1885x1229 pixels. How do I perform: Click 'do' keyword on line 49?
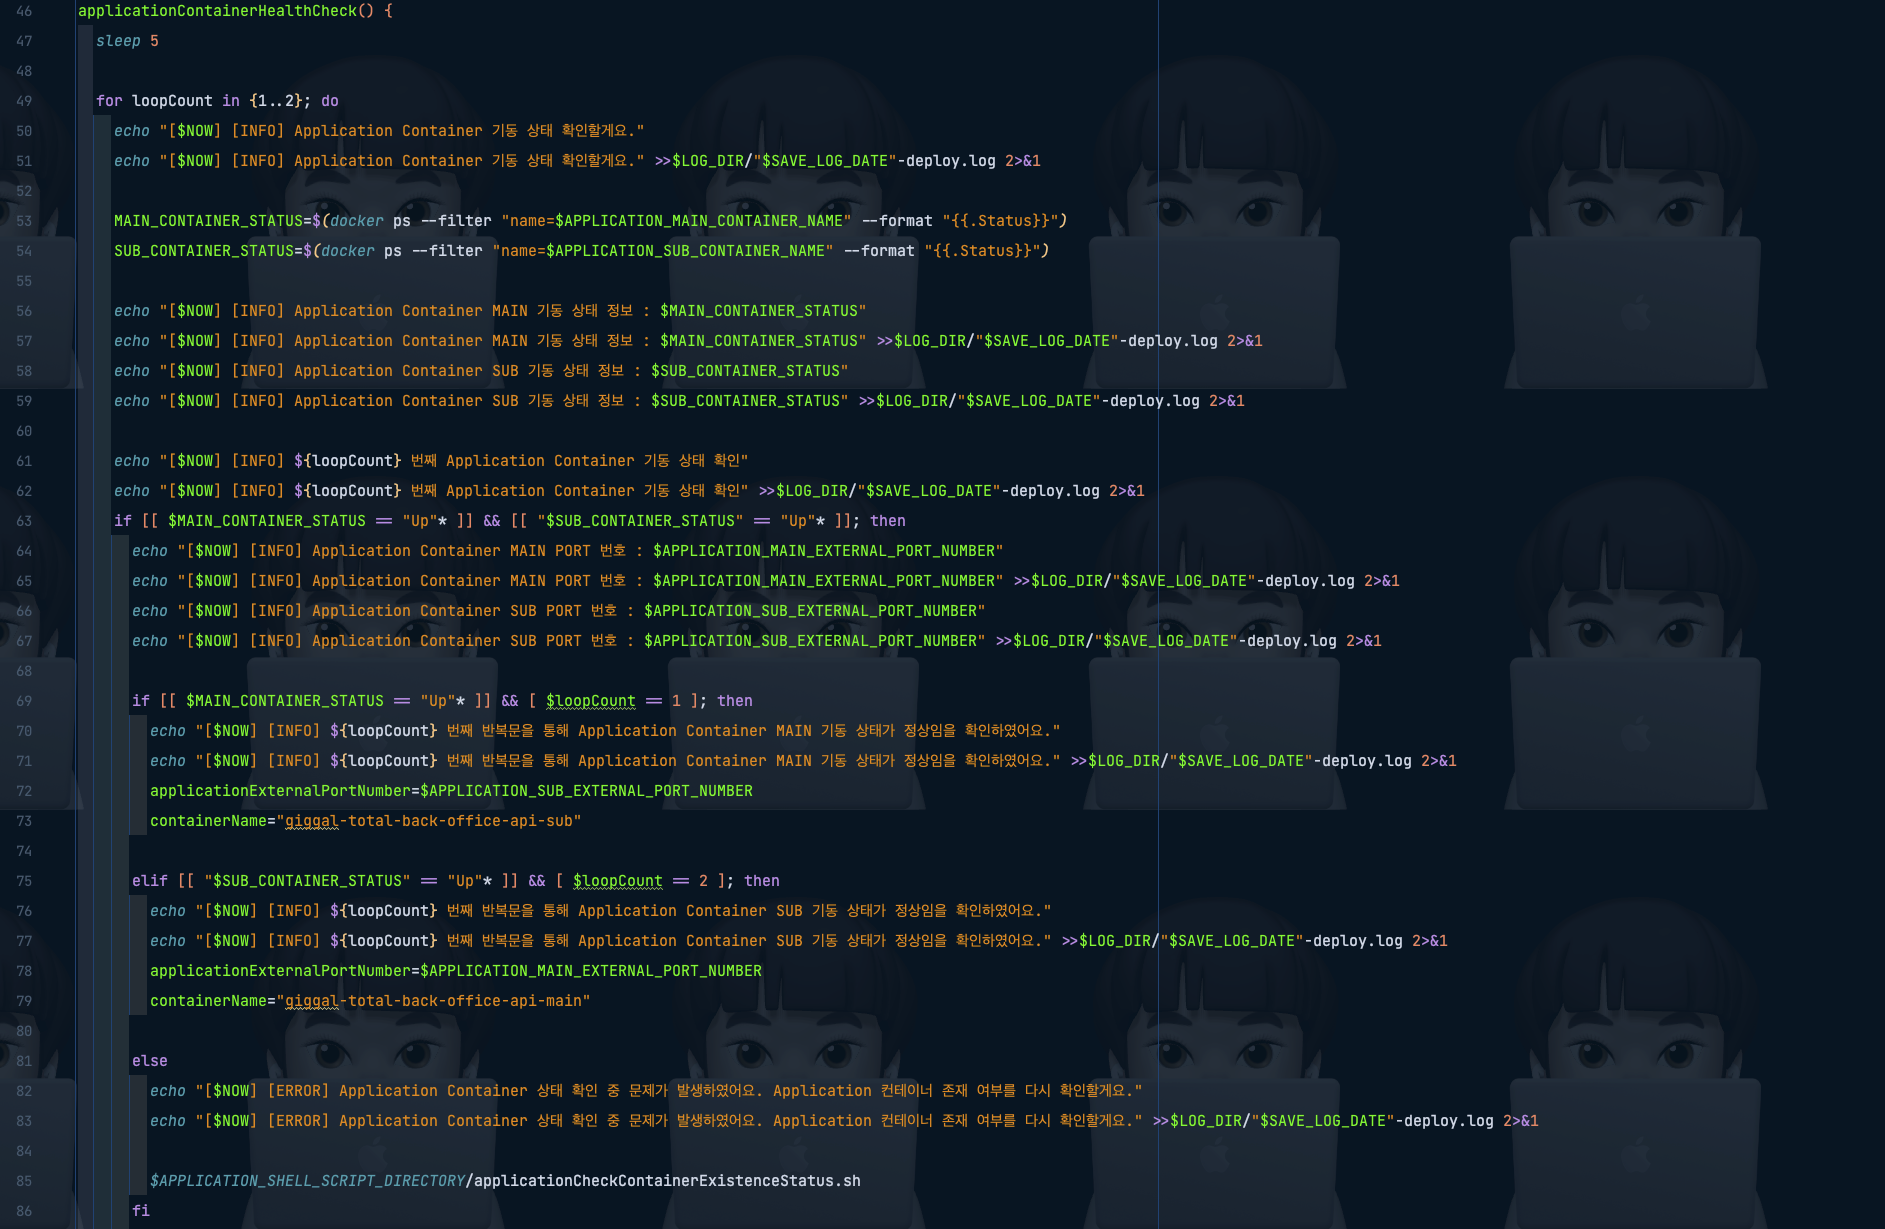330,101
